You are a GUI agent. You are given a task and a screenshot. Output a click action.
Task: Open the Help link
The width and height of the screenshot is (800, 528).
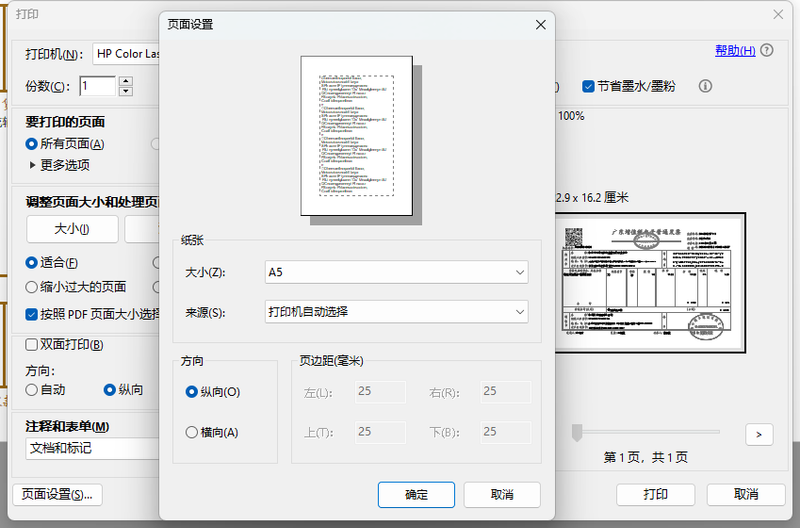point(734,51)
